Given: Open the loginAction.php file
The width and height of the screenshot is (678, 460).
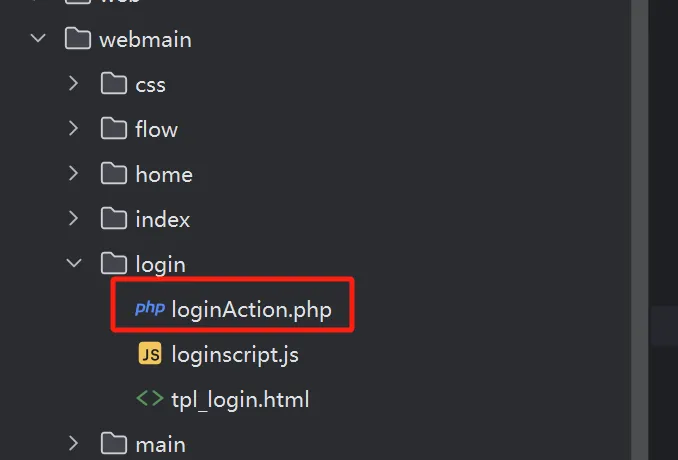Looking at the screenshot, I should point(251,310).
